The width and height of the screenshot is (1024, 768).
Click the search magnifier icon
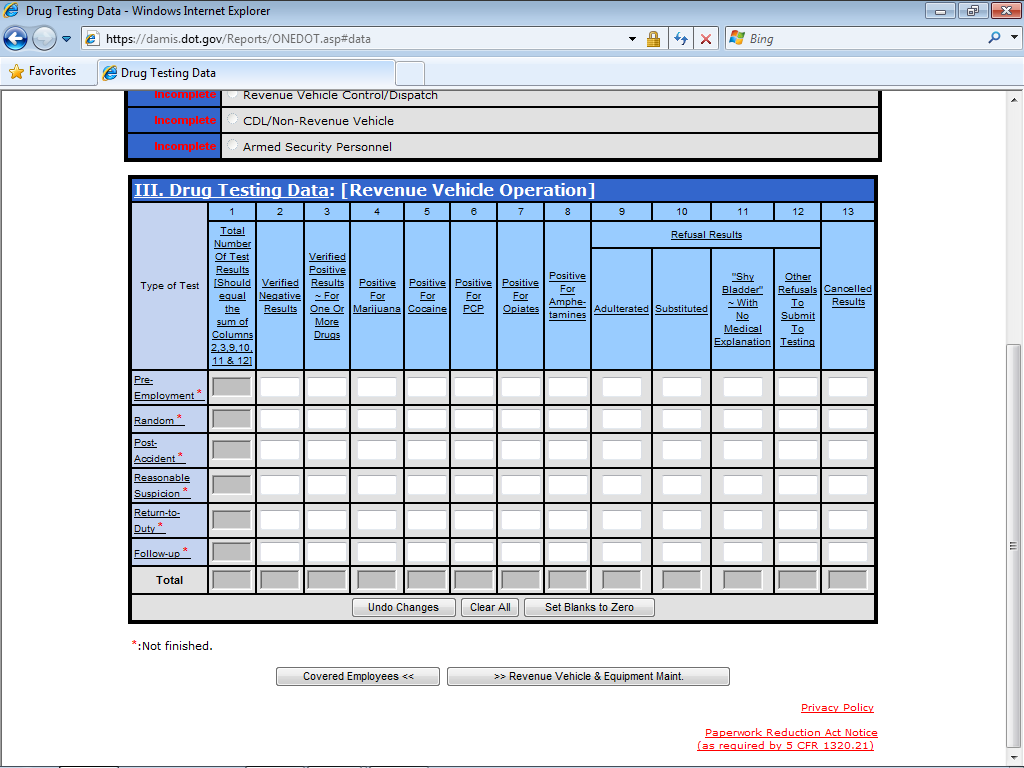click(x=994, y=38)
